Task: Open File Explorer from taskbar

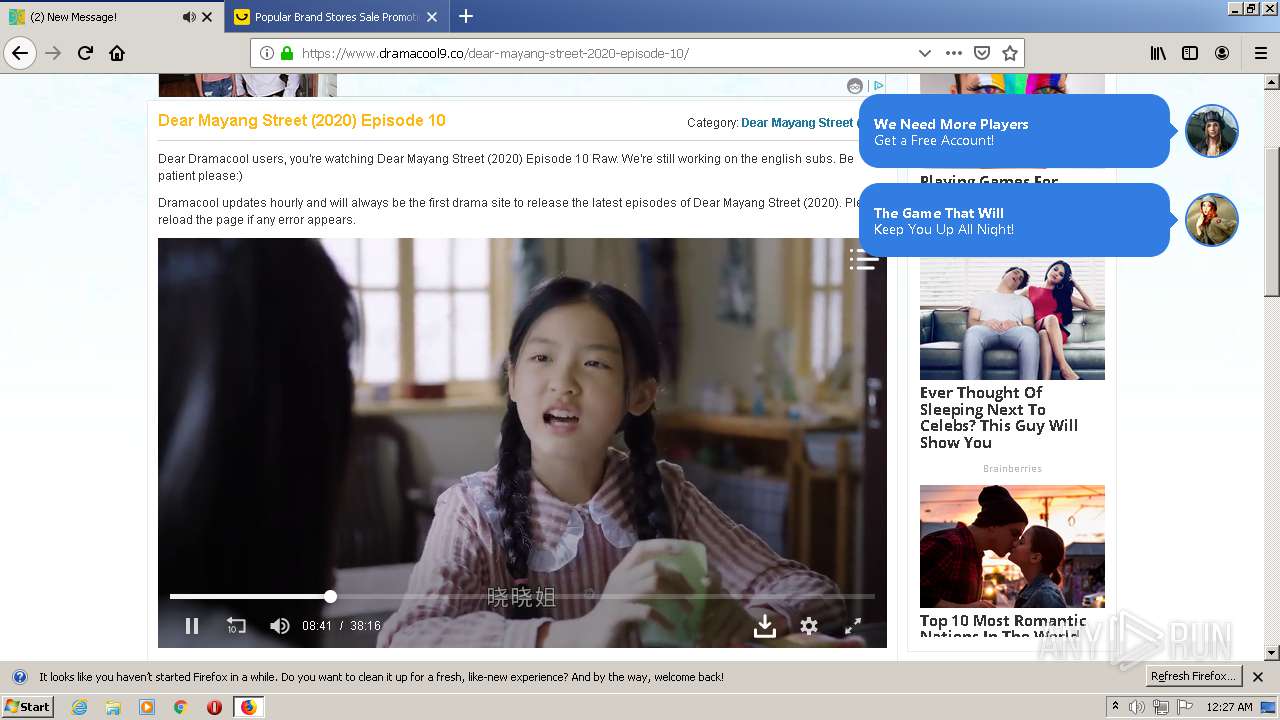Action: tap(113, 707)
